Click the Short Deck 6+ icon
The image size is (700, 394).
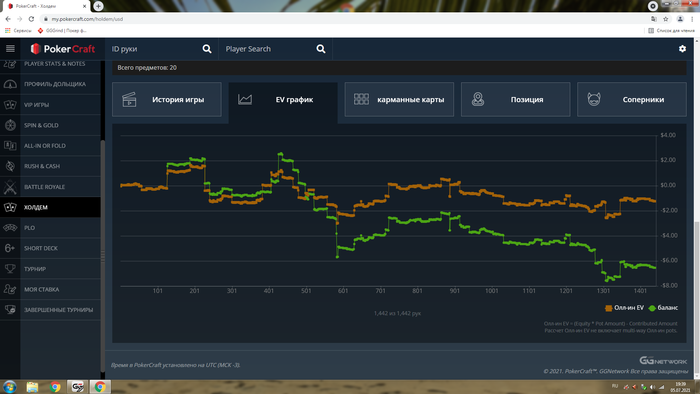coord(10,248)
